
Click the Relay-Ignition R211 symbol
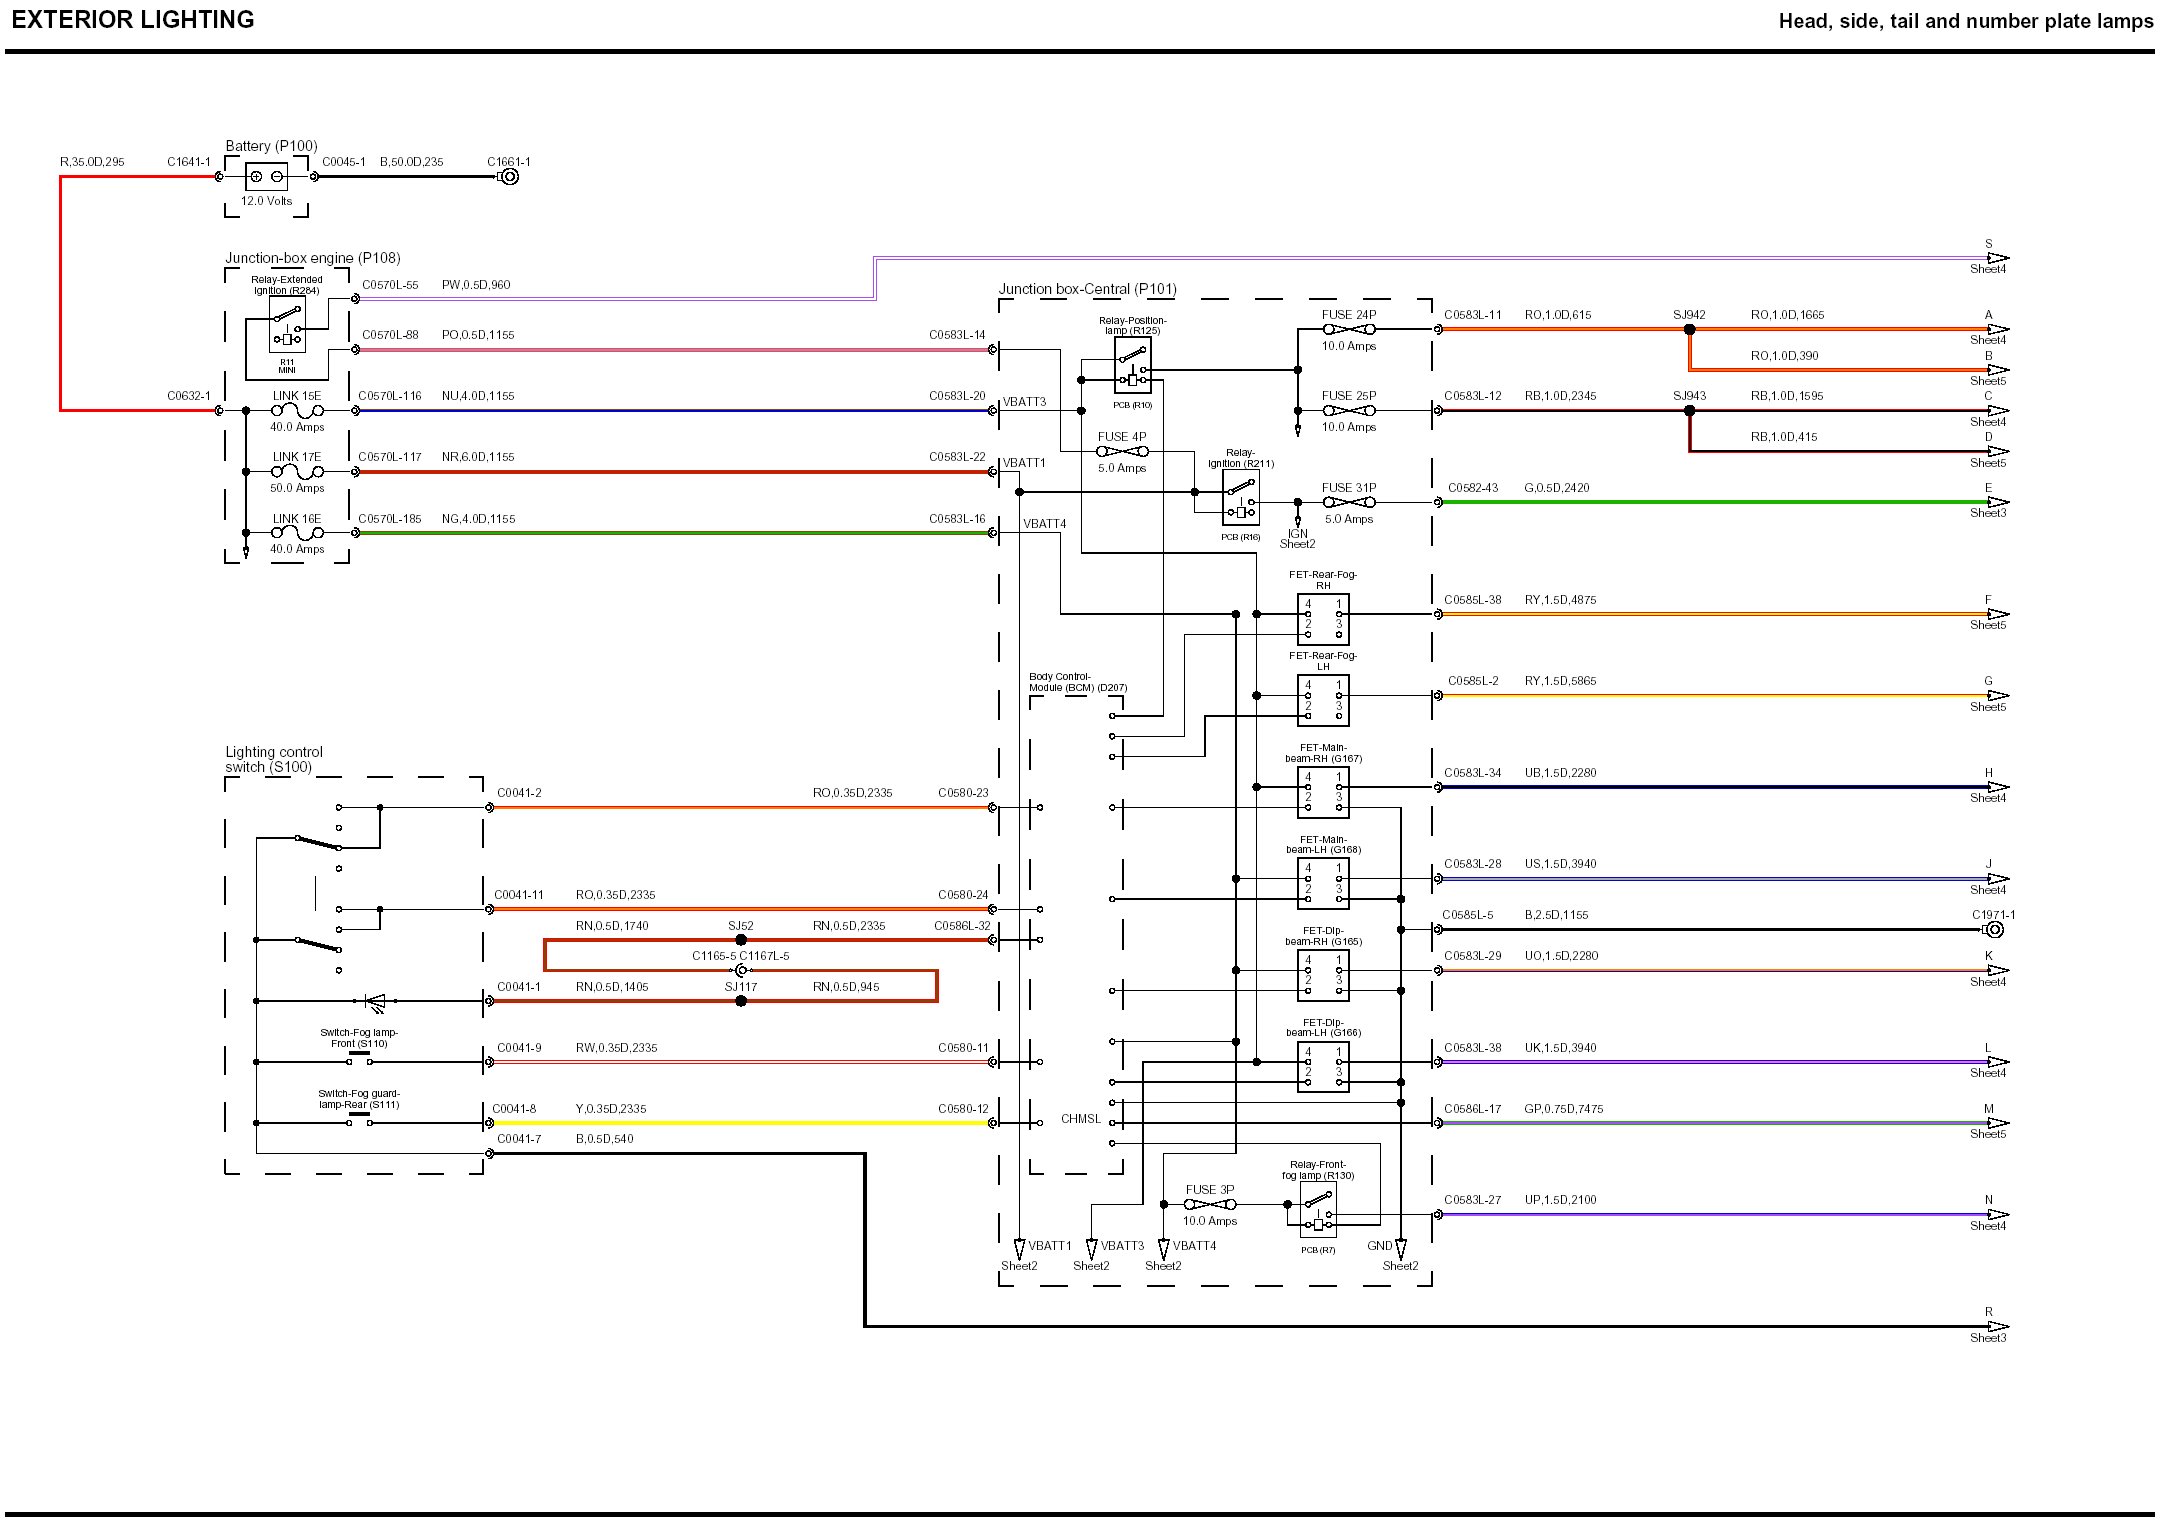pos(1240,498)
